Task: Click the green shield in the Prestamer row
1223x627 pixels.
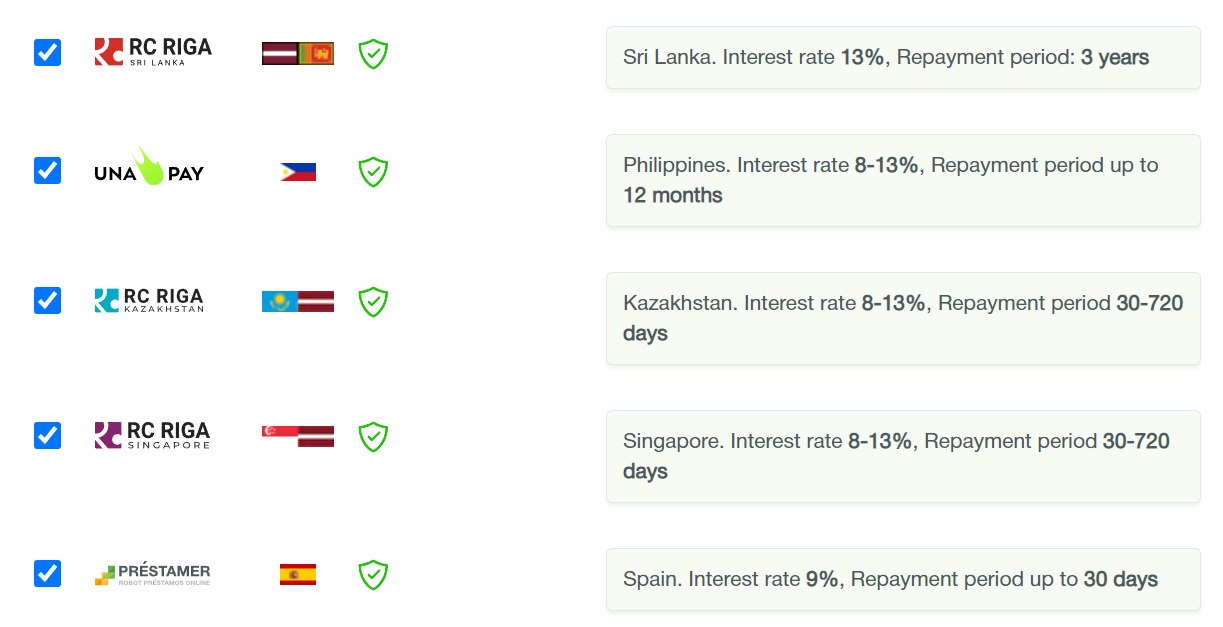Action: point(373,574)
